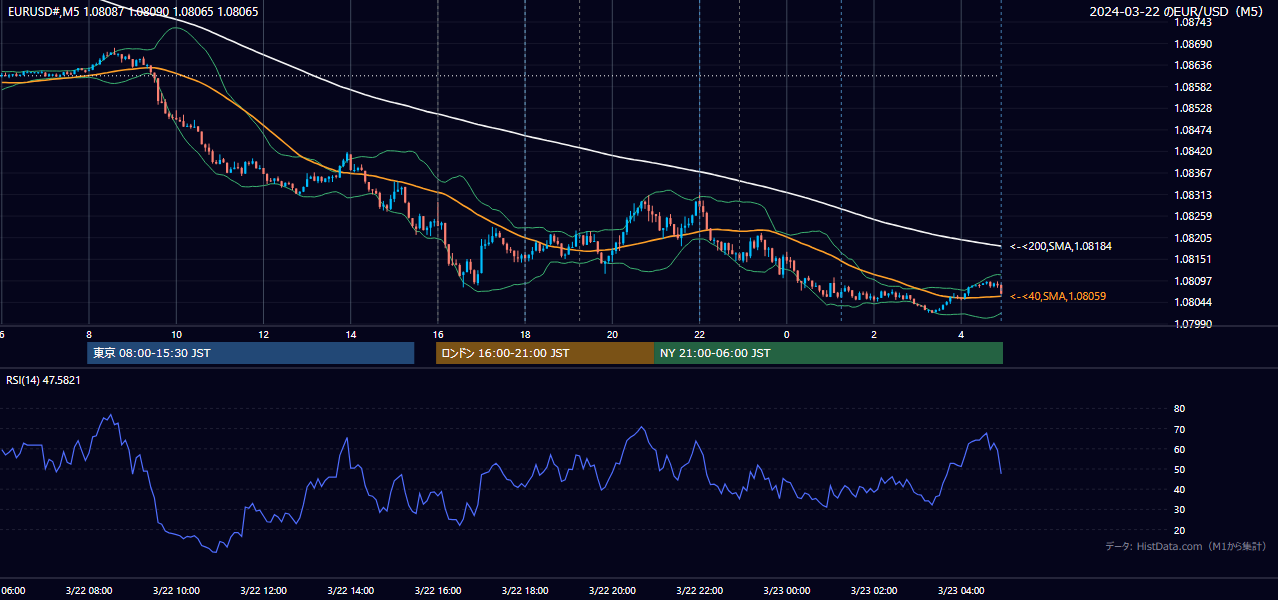Click the '<--<200,SMA,1.08184' moving average label
Screen dimensions: 1278x600
click(1059, 246)
